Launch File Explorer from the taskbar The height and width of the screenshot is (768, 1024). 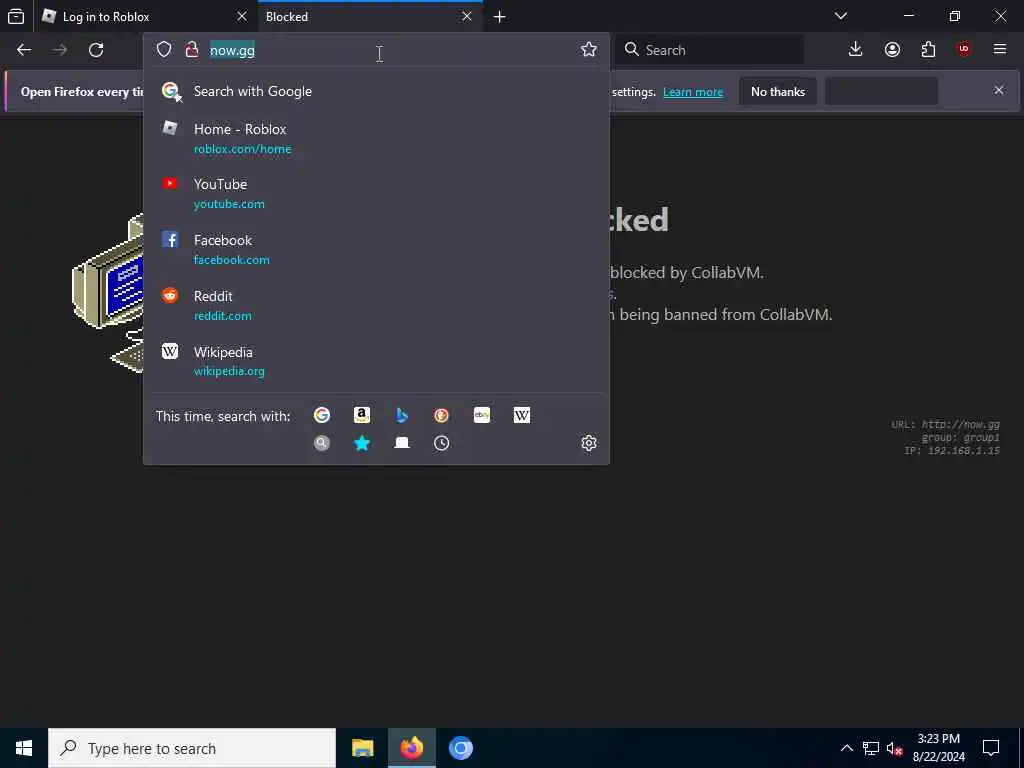pyautogui.click(x=362, y=748)
